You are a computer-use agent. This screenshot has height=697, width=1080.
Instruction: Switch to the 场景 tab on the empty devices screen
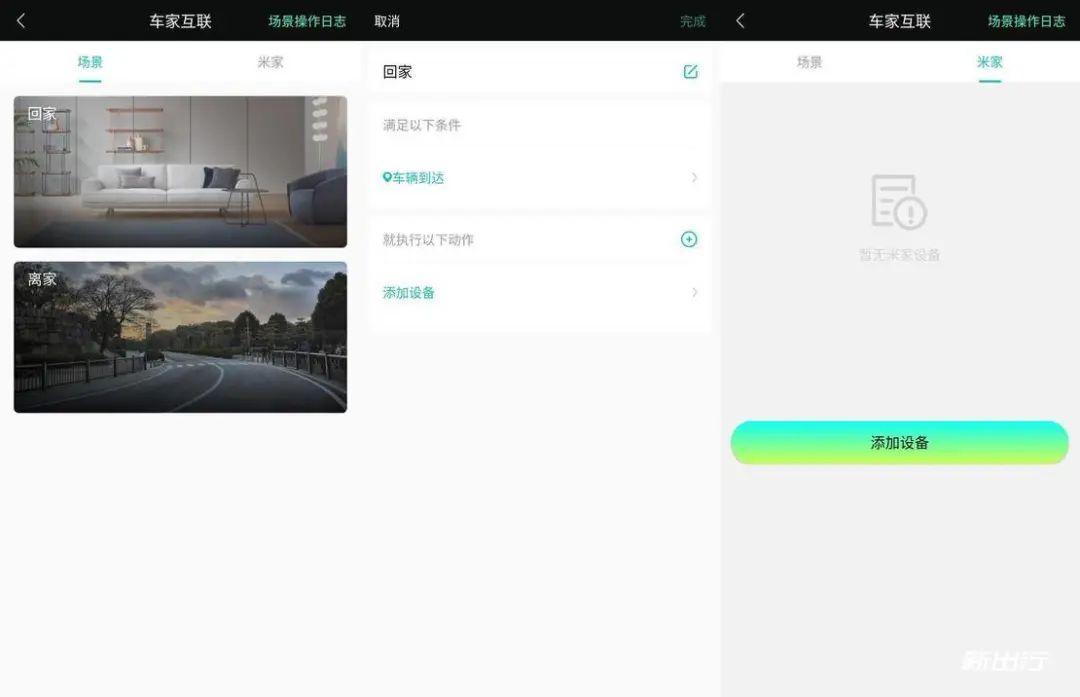pos(809,62)
